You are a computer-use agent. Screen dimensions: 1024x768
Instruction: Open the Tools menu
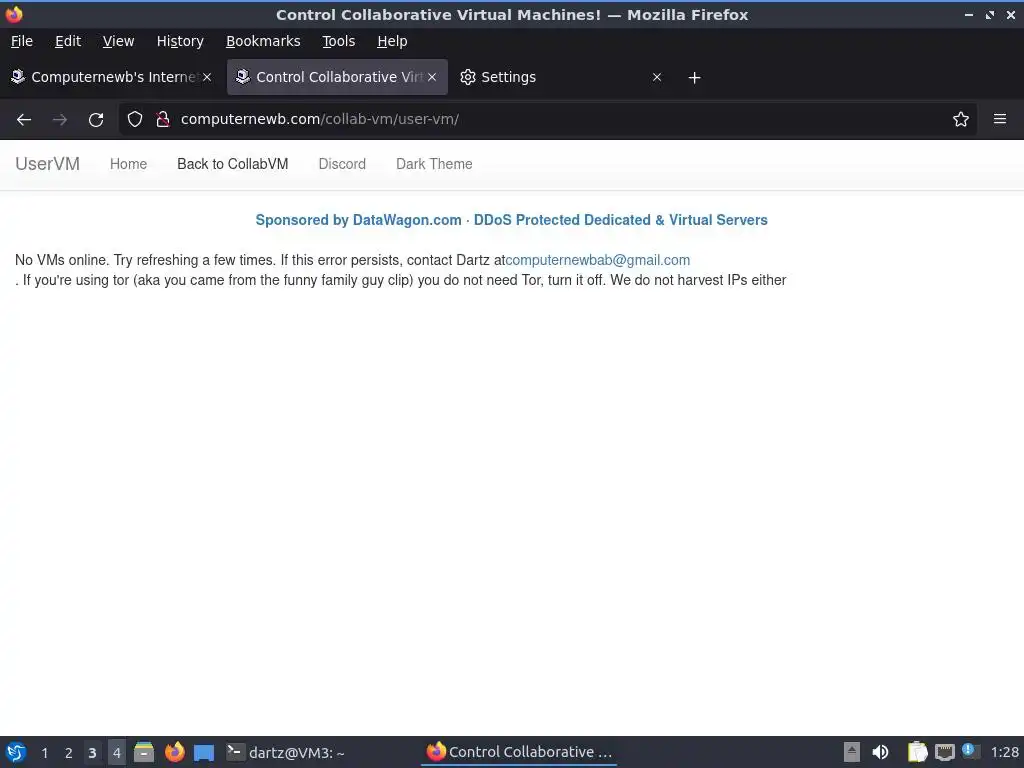click(338, 41)
